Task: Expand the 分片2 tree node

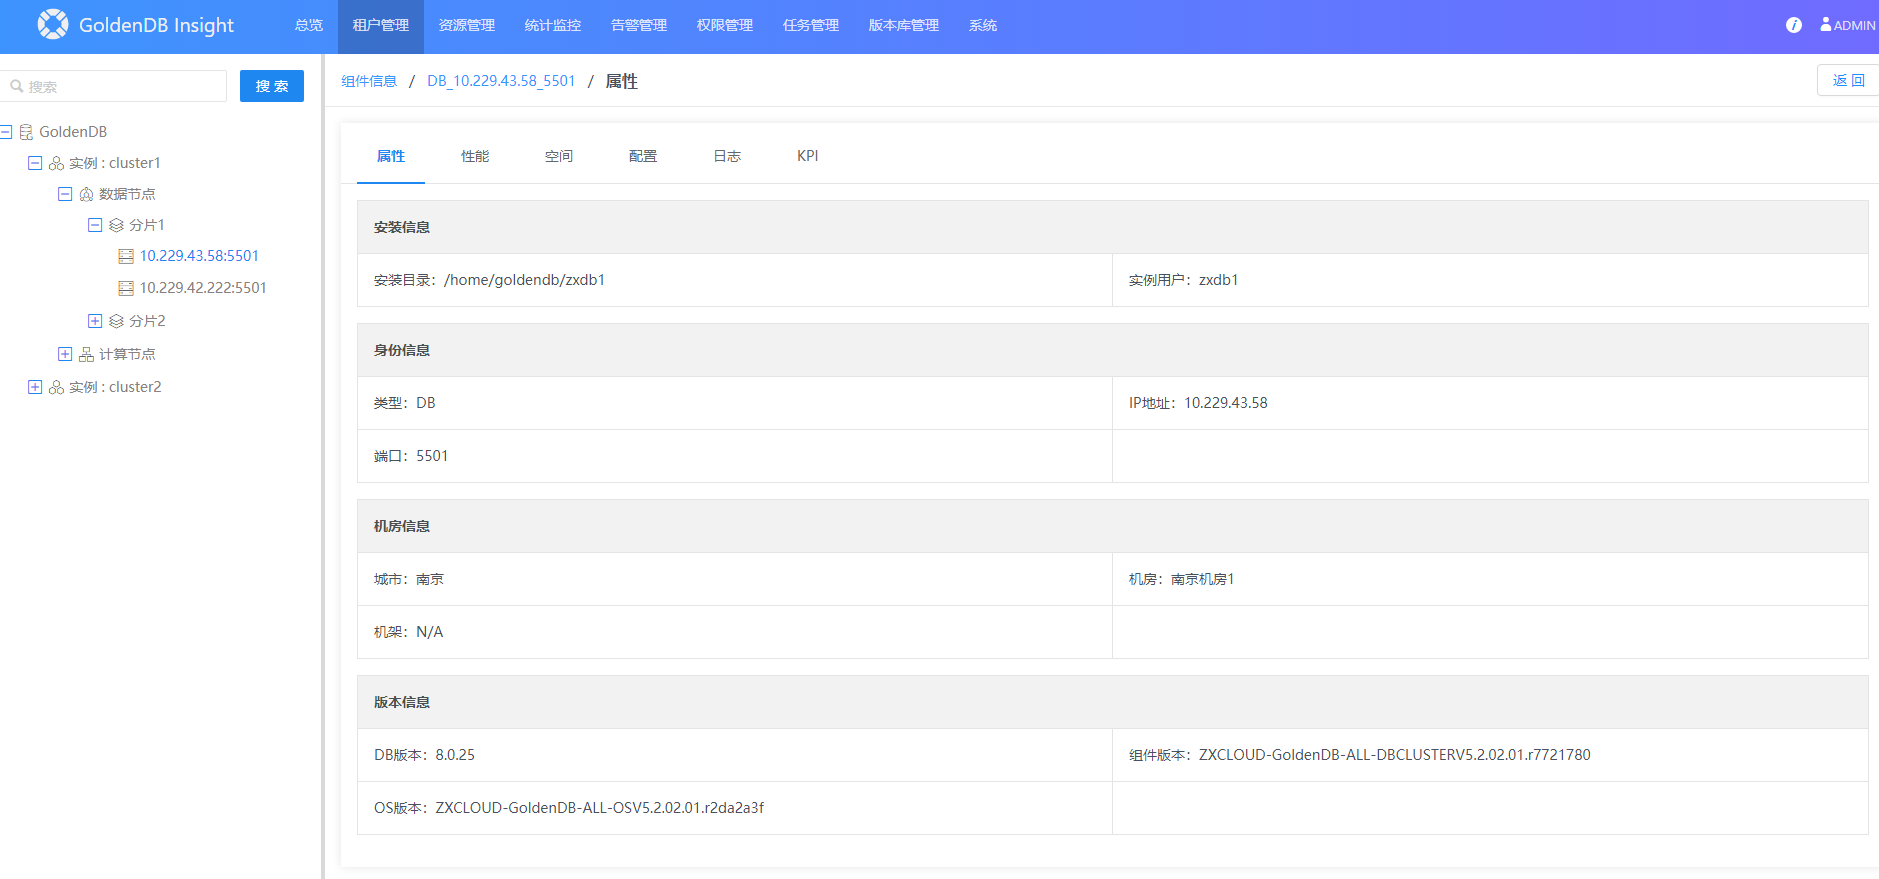Action: pos(95,321)
